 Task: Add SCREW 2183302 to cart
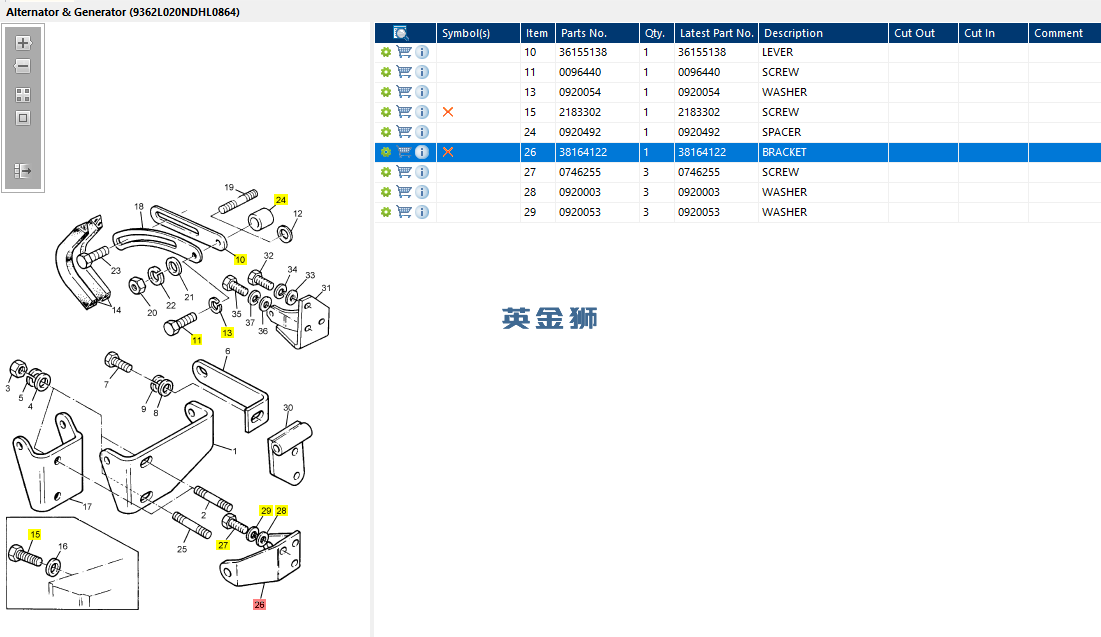tap(404, 112)
